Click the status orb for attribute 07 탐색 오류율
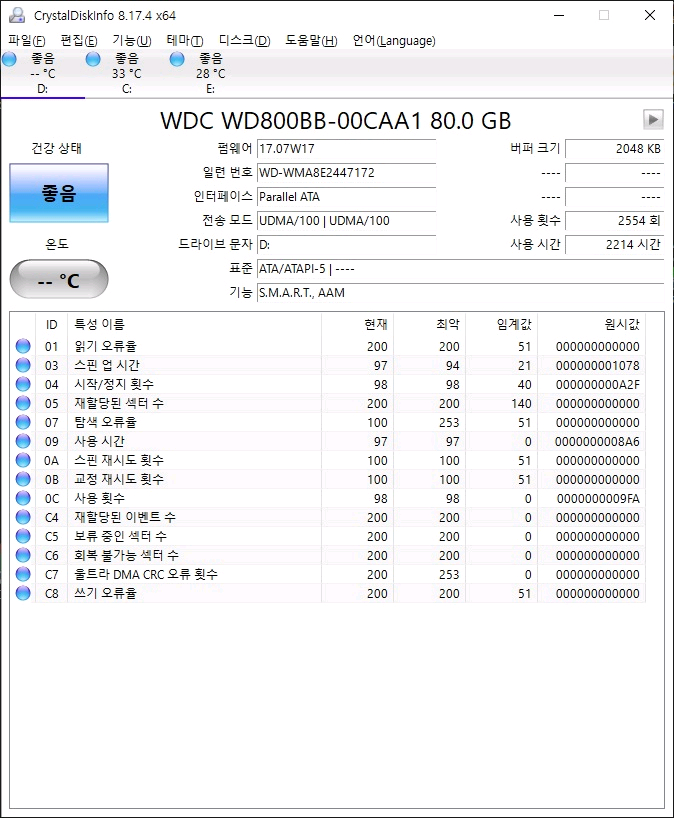 23,422
